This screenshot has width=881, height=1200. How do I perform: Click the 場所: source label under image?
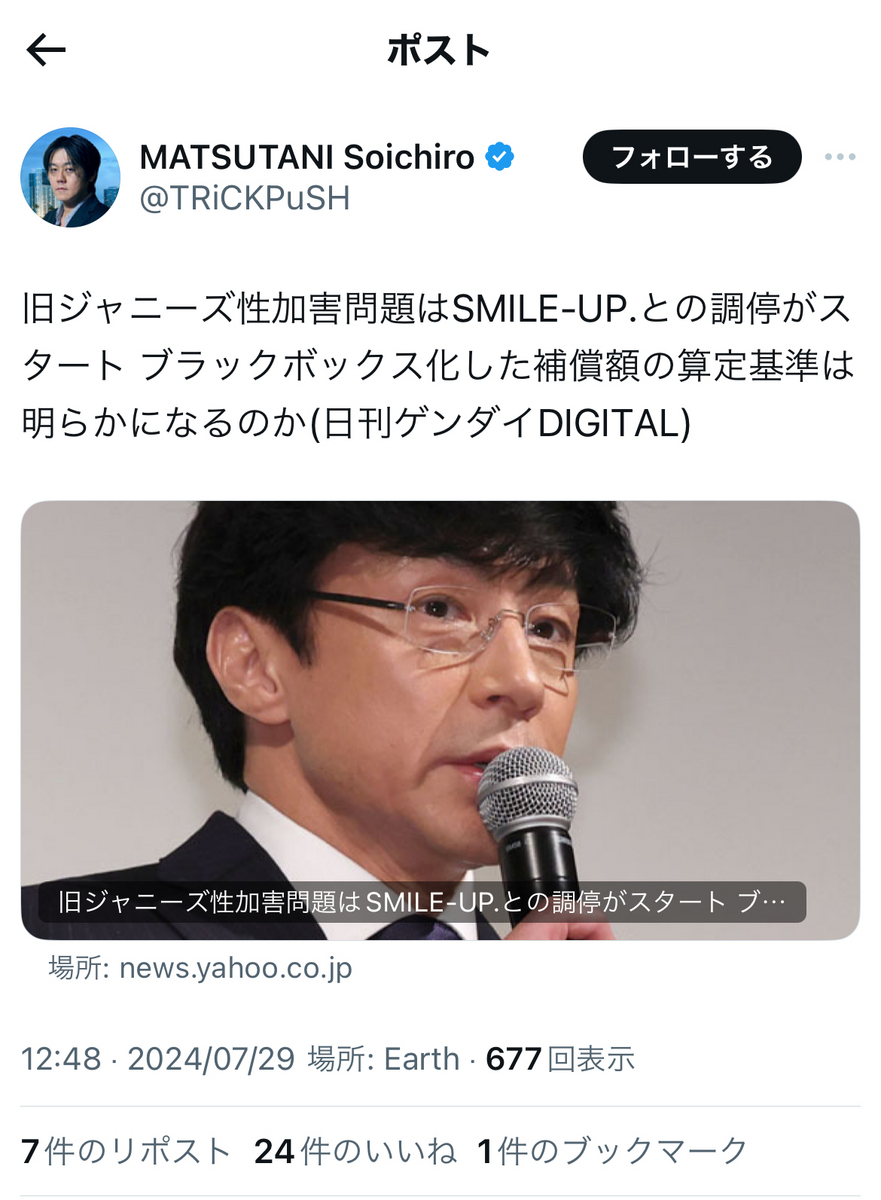(x=82, y=969)
